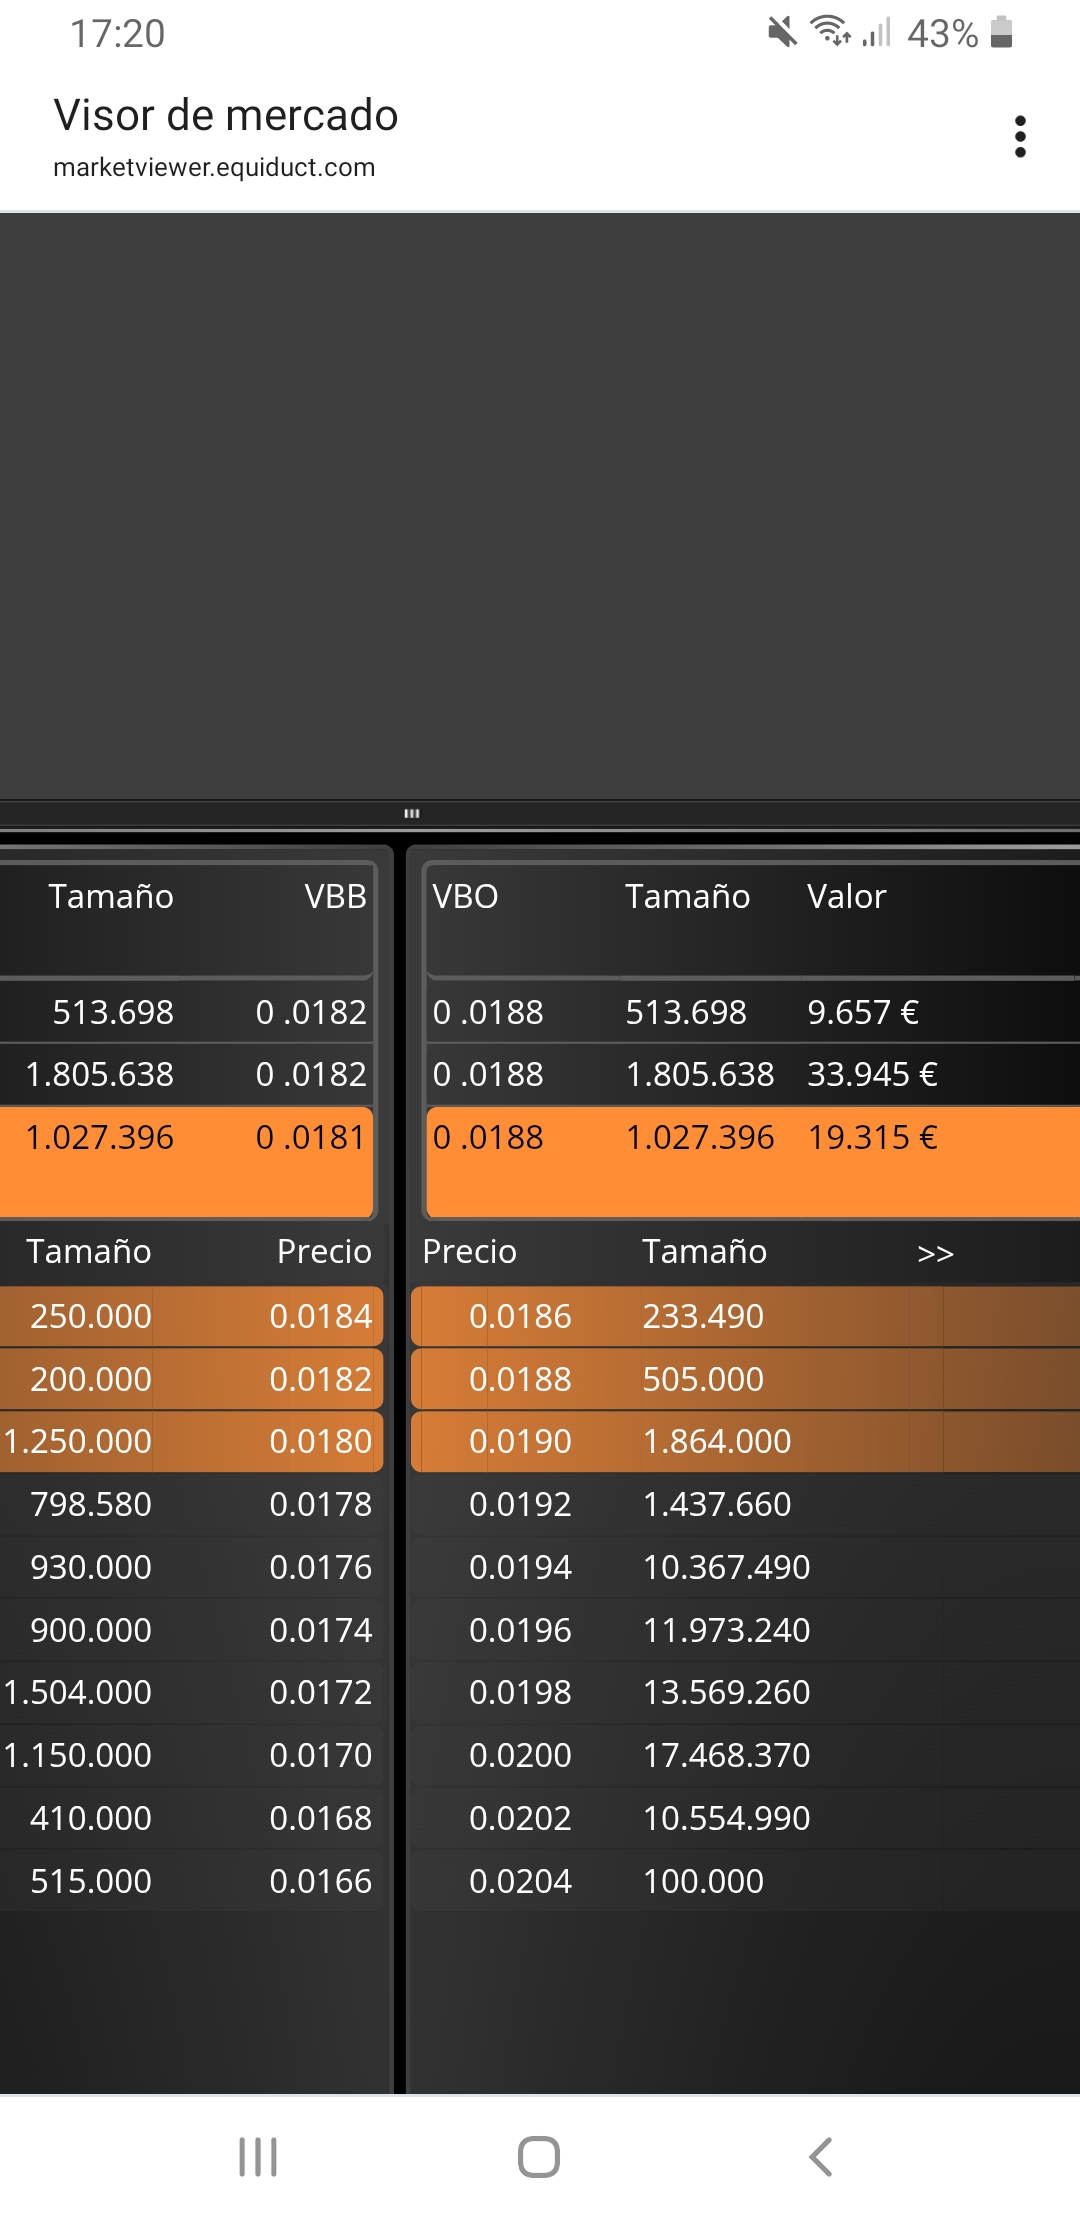Select bid price 0.0176
The height and width of the screenshot is (2220, 1080).
click(x=321, y=1567)
